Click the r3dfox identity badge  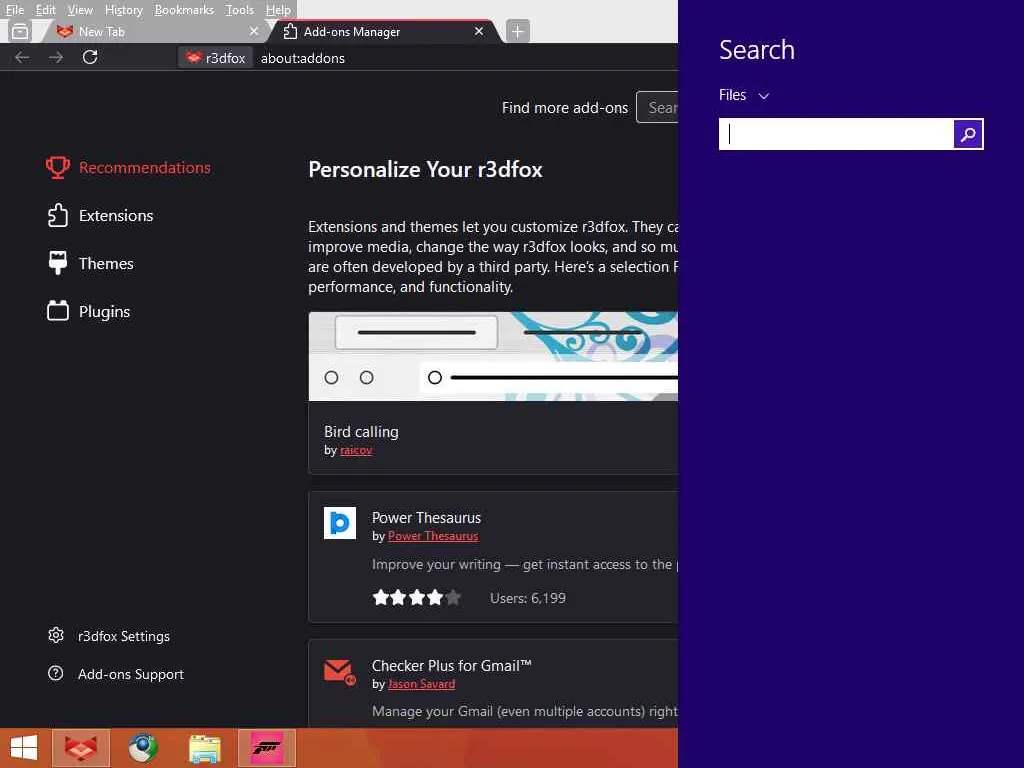point(216,58)
